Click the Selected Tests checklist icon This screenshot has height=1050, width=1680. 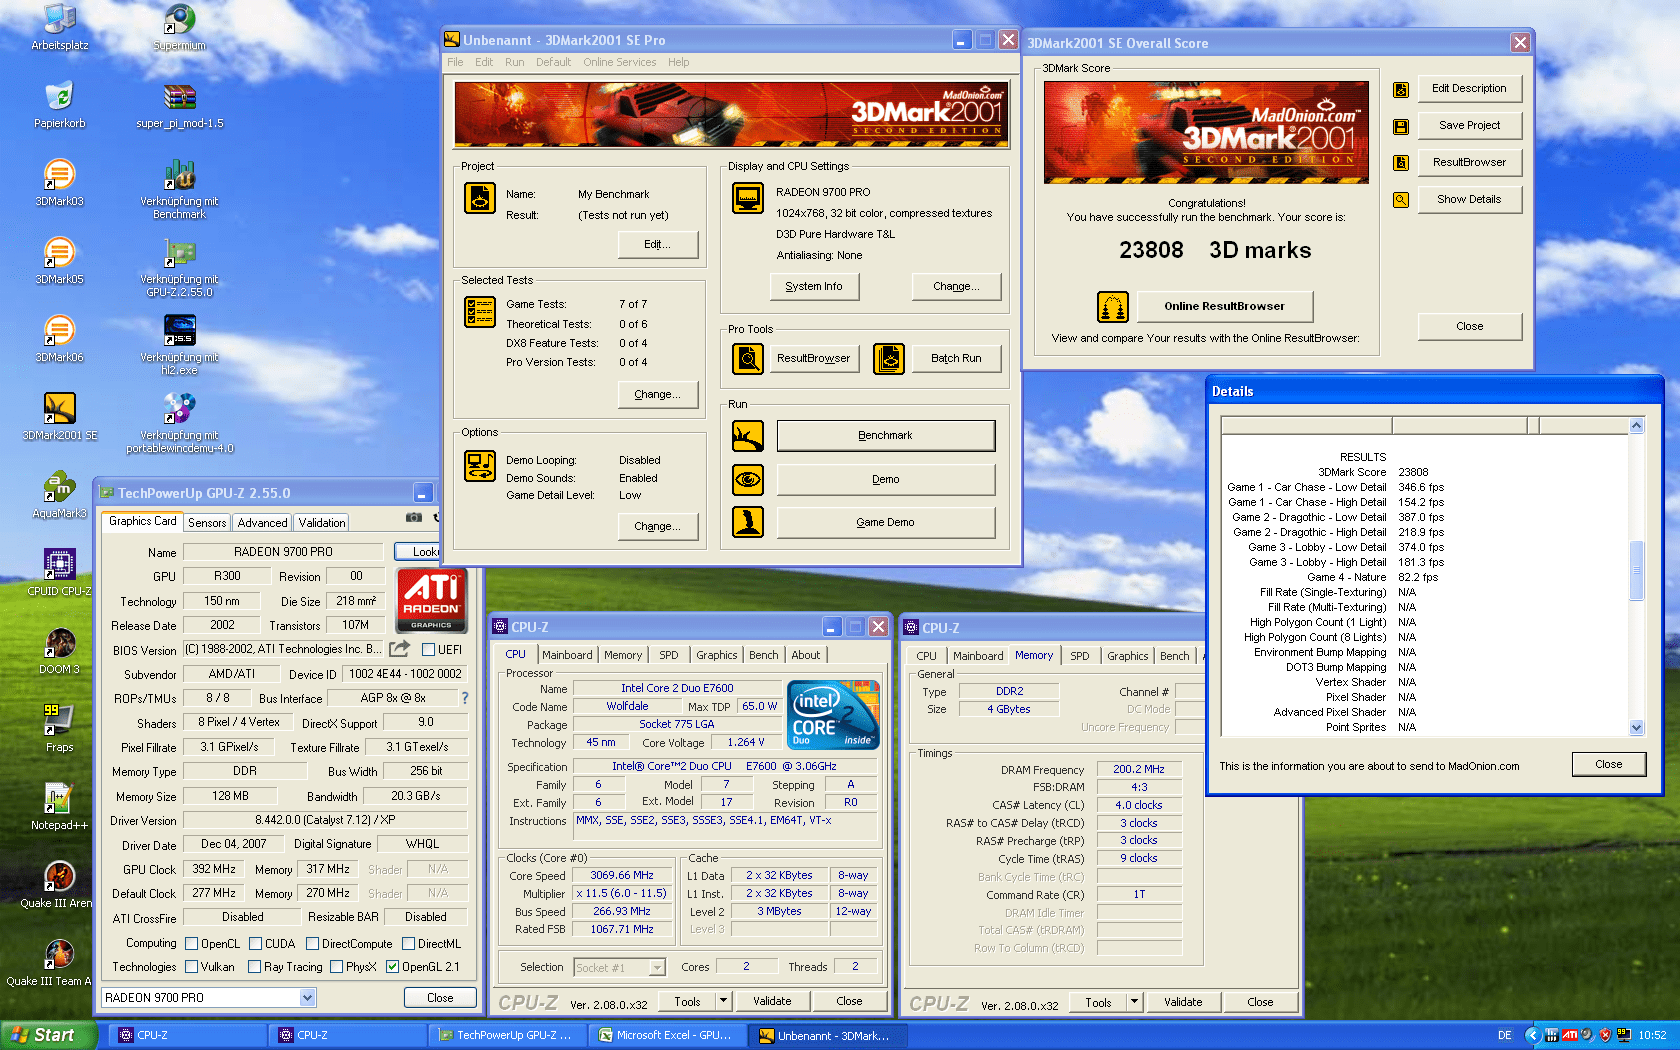(480, 312)
